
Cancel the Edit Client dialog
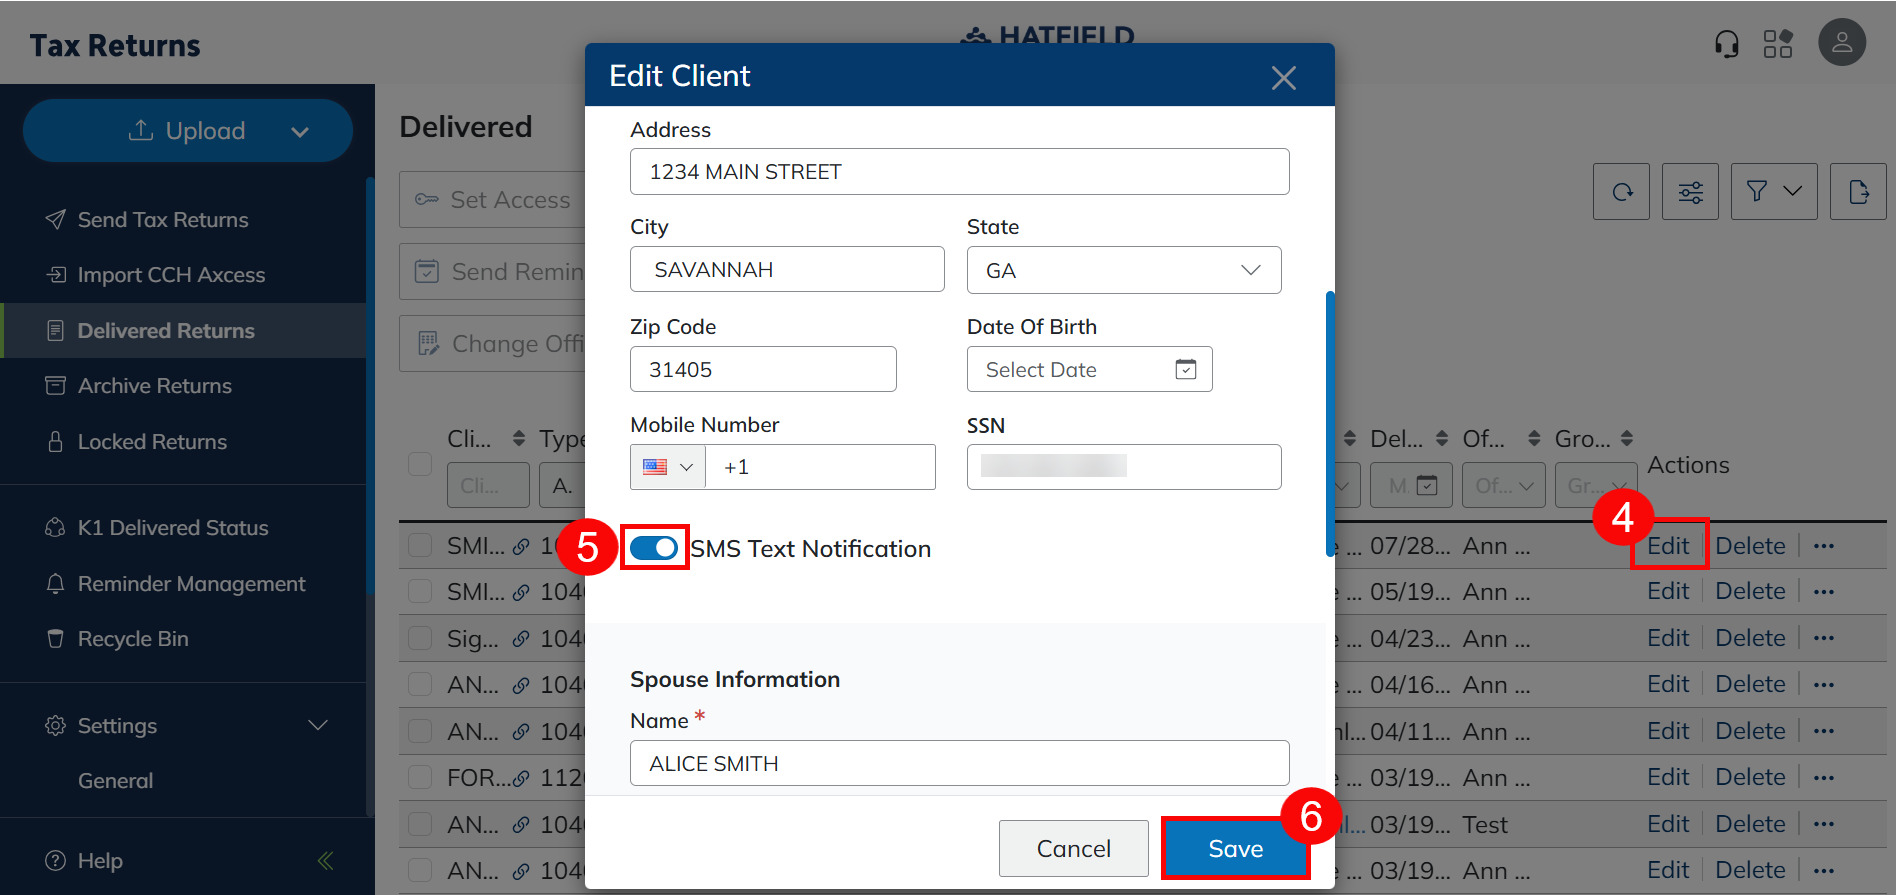(x=1073, y=849)
